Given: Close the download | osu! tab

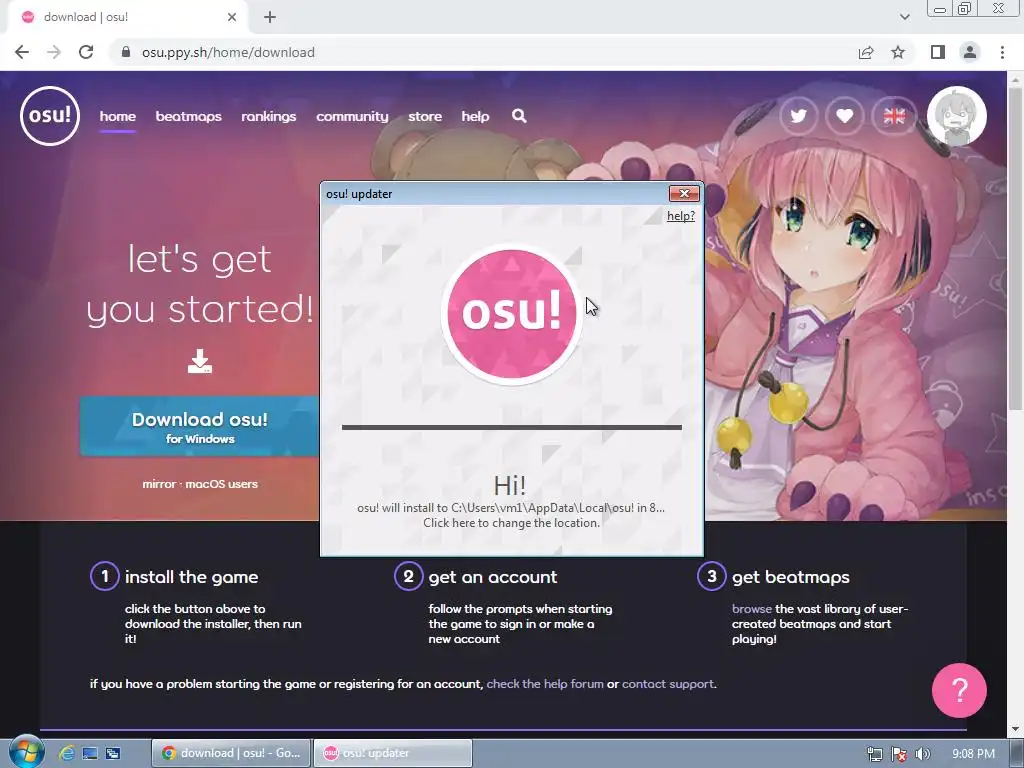Looking at the screenshot, I should pos(232,17).
